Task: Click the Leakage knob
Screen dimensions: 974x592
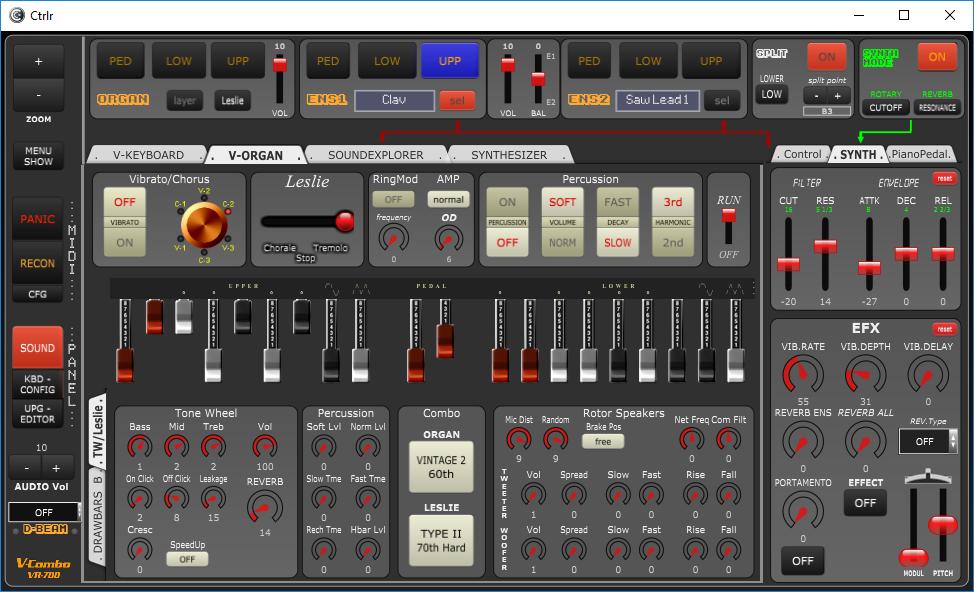Action: click(213, 498)
